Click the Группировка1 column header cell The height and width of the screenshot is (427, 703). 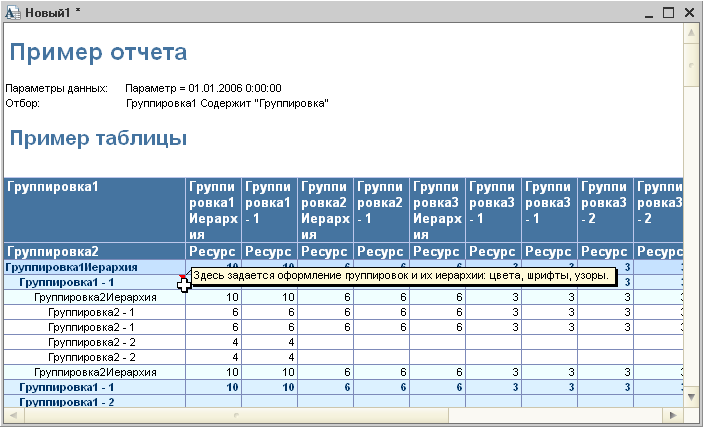(x=95, y=210)
